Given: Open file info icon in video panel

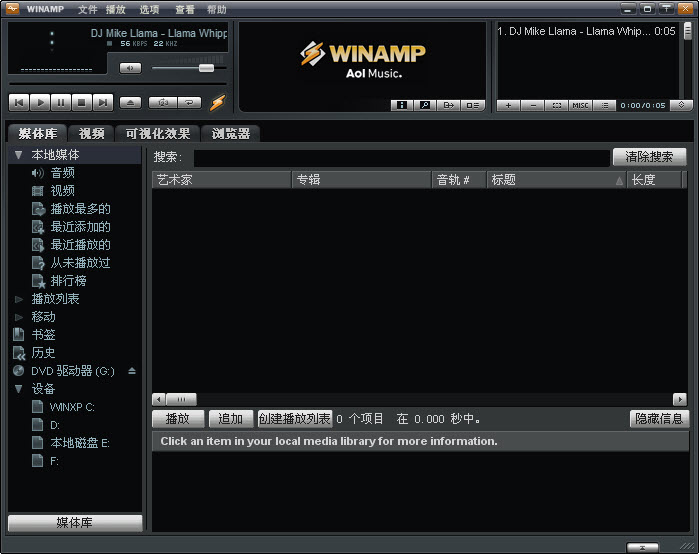Looking at the screenshot, I should point(402,105).
